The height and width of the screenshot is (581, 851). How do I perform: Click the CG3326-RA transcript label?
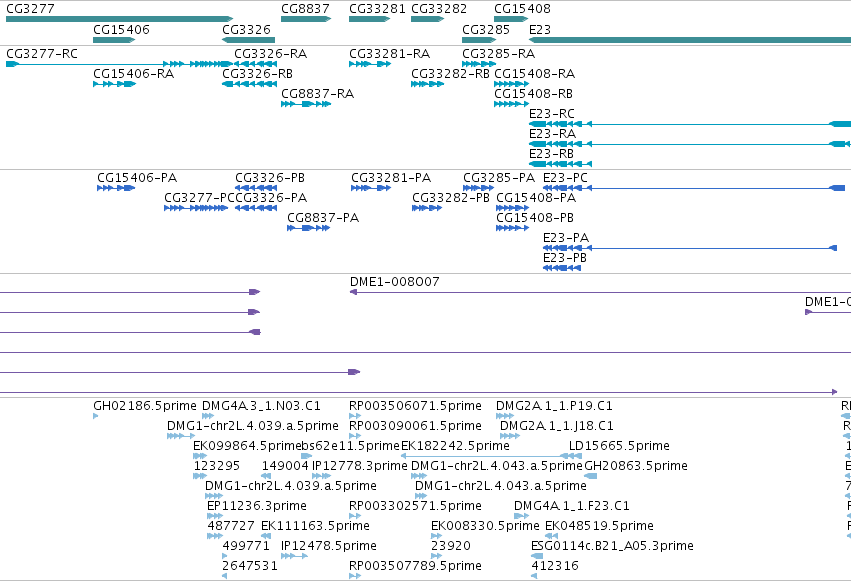270,54
